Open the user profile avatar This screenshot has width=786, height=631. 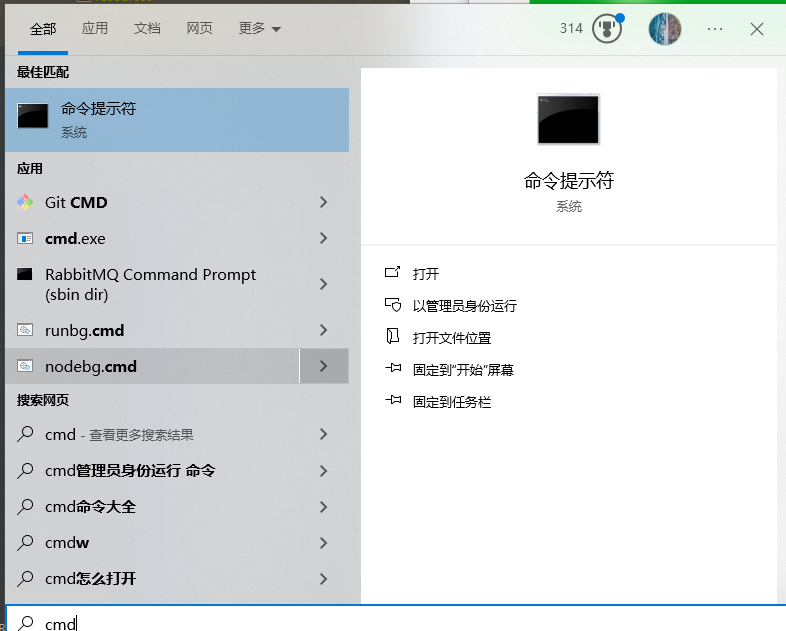[665, 29]
